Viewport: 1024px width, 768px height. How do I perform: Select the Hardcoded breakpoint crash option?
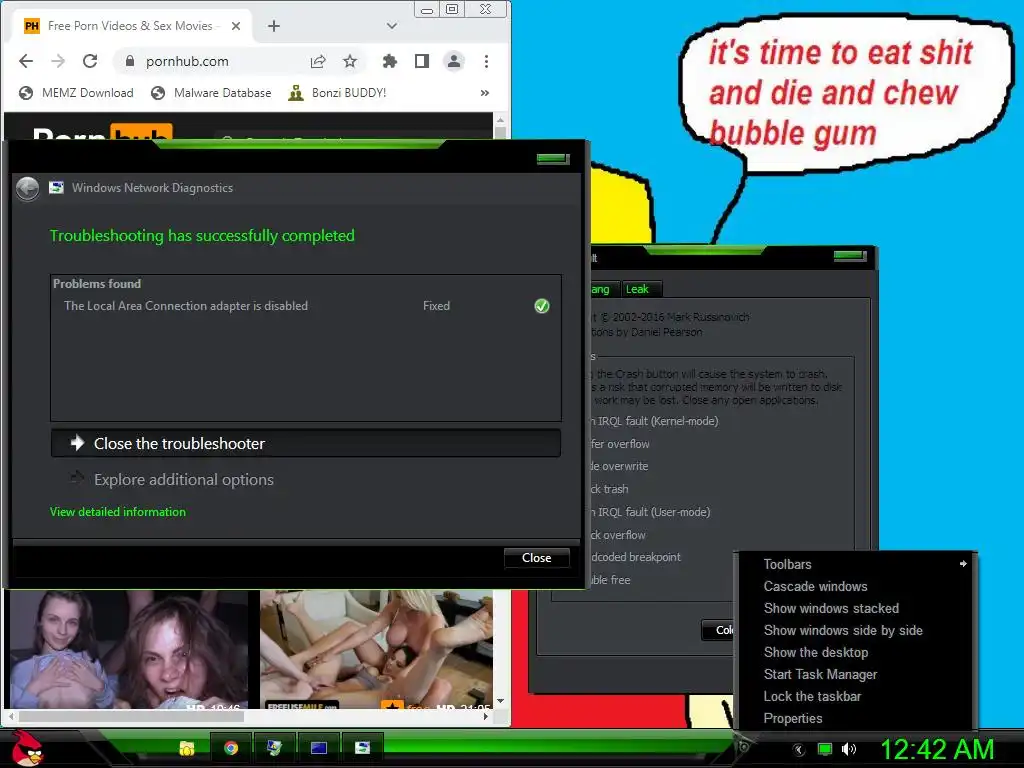coord(635,557)
